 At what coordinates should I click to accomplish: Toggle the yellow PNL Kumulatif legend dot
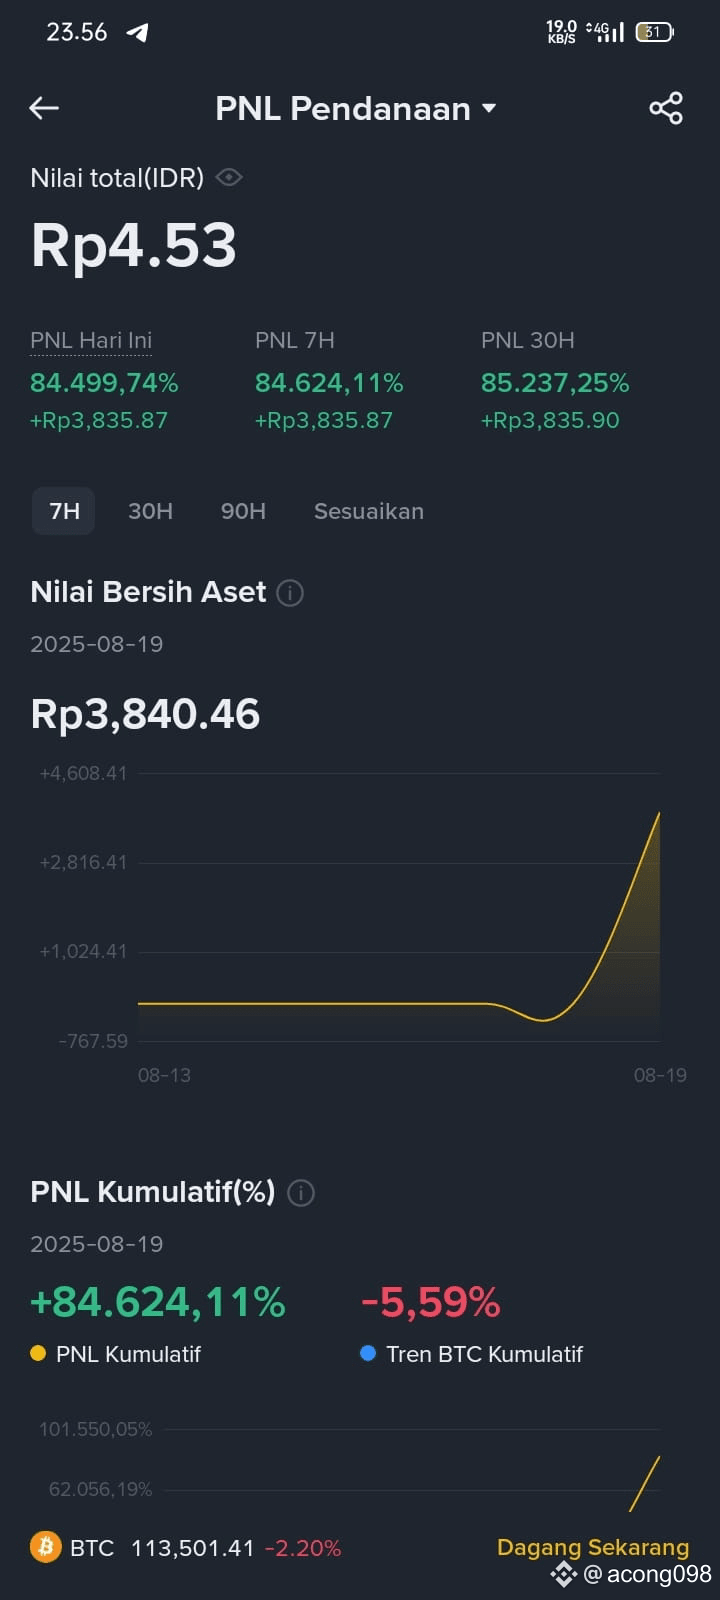38,1353
